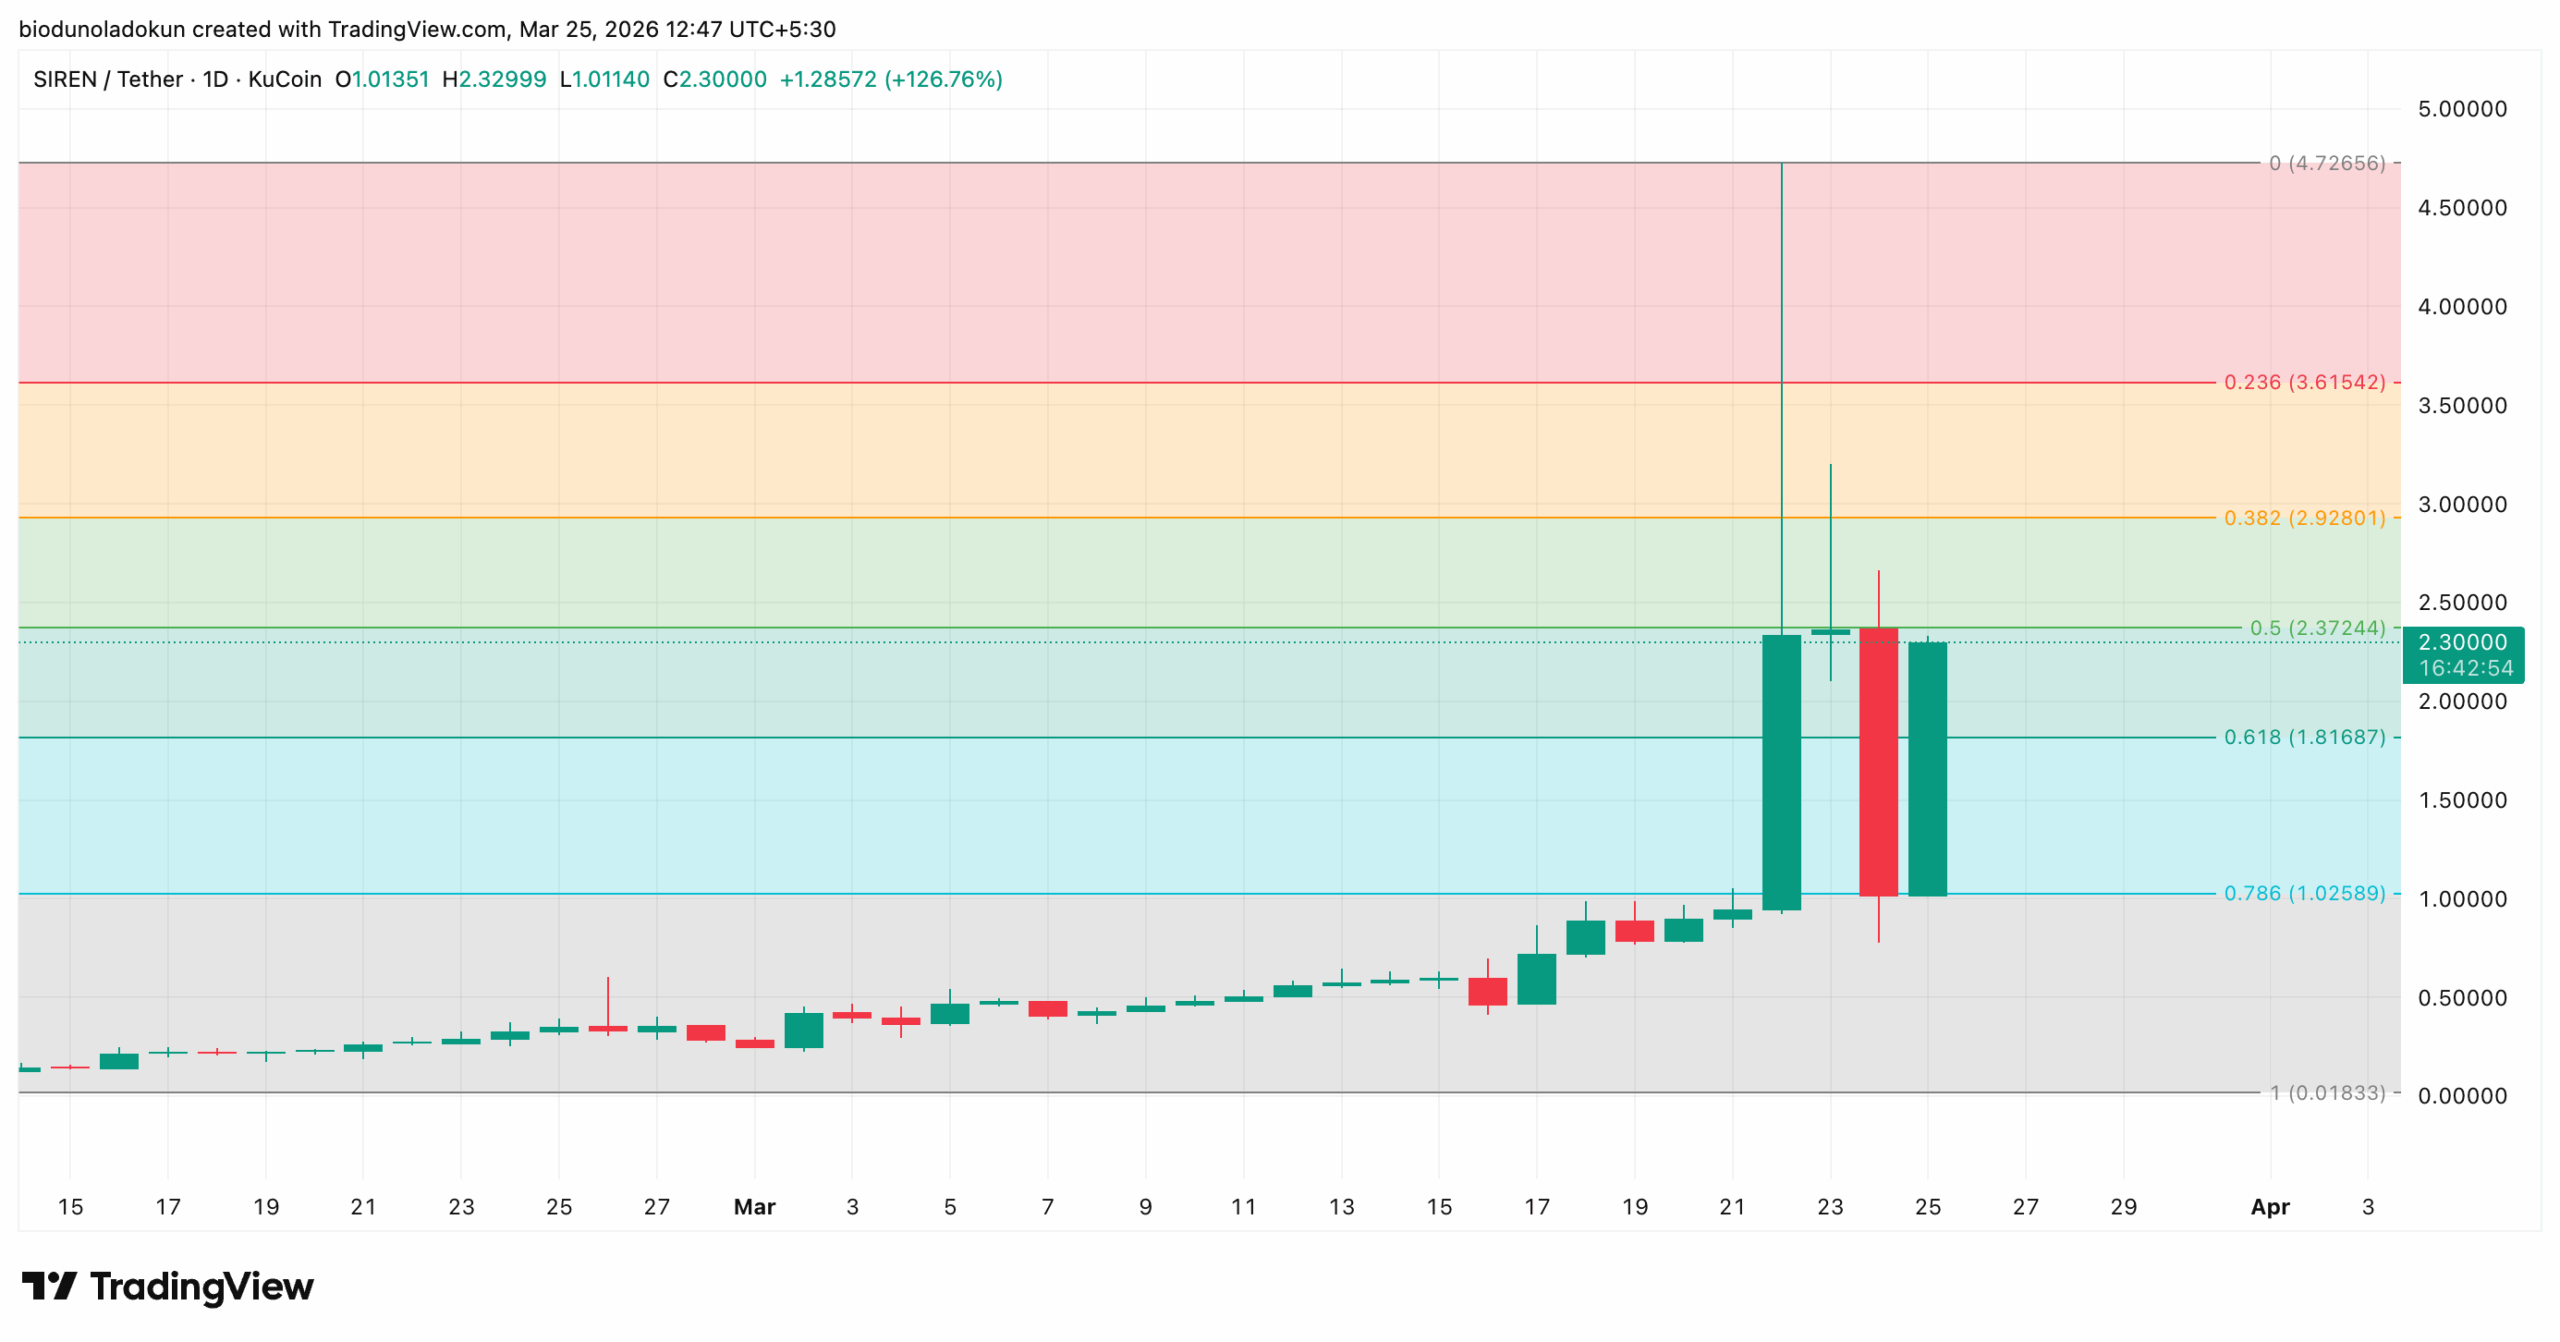Click the price axis label 5.00000
2560x1342 pixels.
2462,109
